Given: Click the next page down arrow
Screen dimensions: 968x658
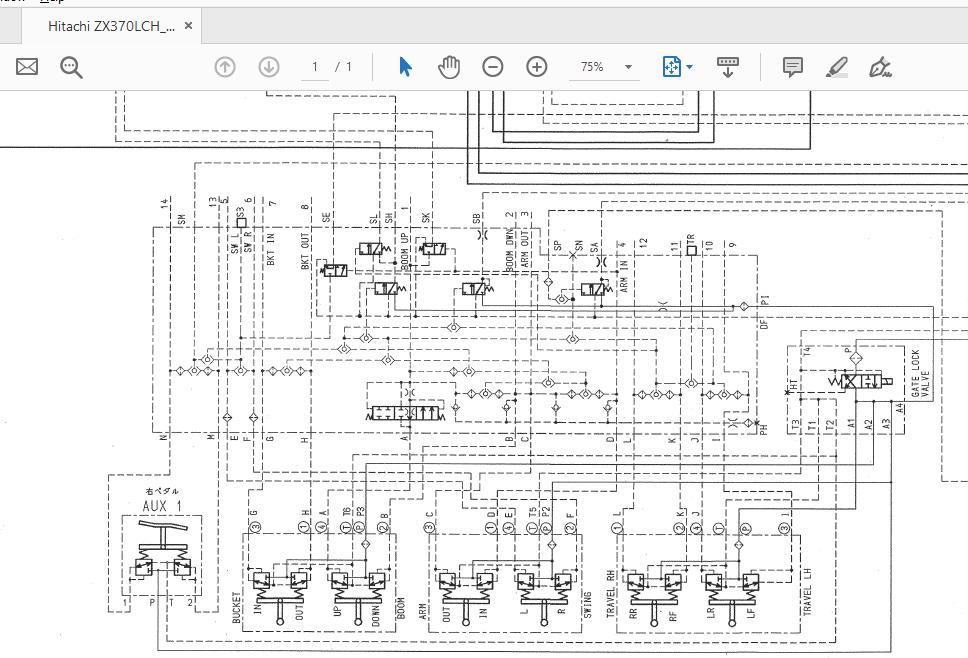Looking at the screenshot, I should tap(269, 67).
